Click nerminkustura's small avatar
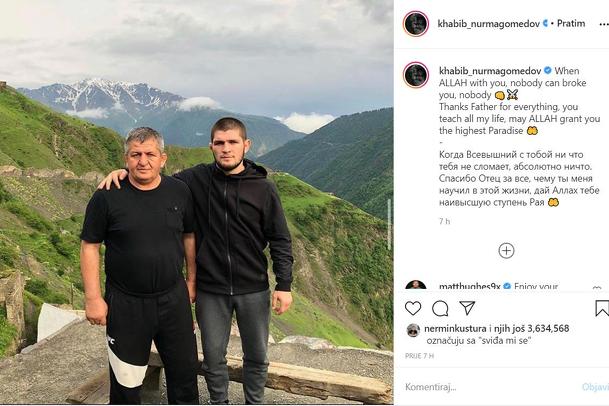 pyautogui.click(x=413, y=330)
